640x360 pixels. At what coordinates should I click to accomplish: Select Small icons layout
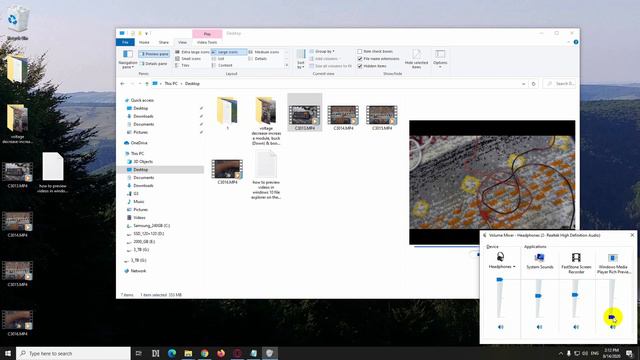(x=188, y=59)
